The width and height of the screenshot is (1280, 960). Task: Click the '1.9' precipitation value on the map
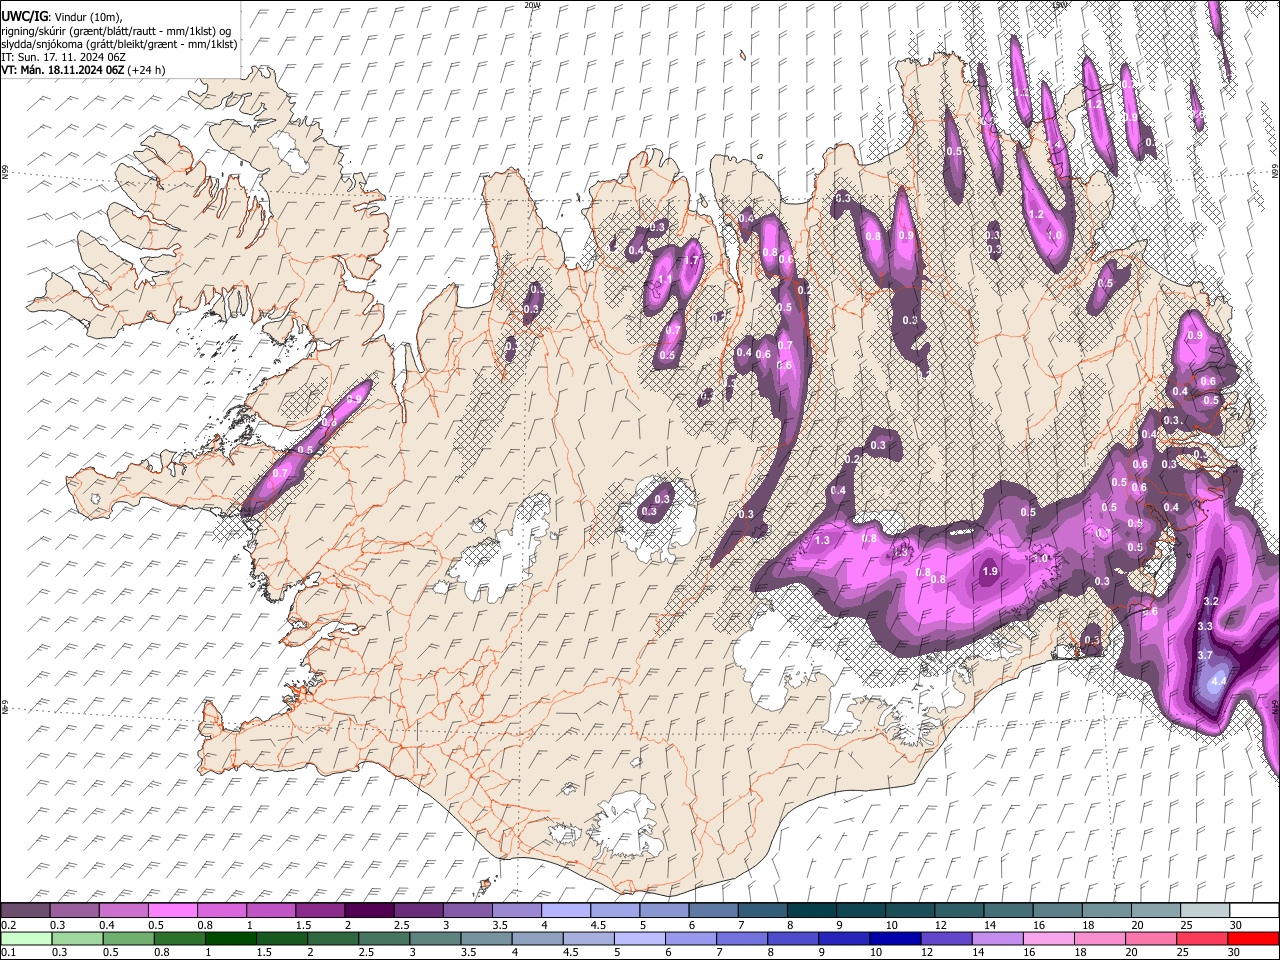pyautogui.click(x=990, y=571)
